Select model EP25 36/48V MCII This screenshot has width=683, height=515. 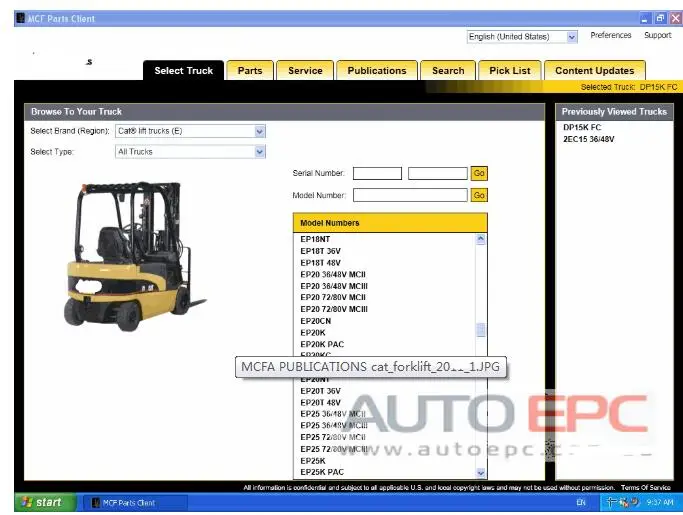point(333,414)
